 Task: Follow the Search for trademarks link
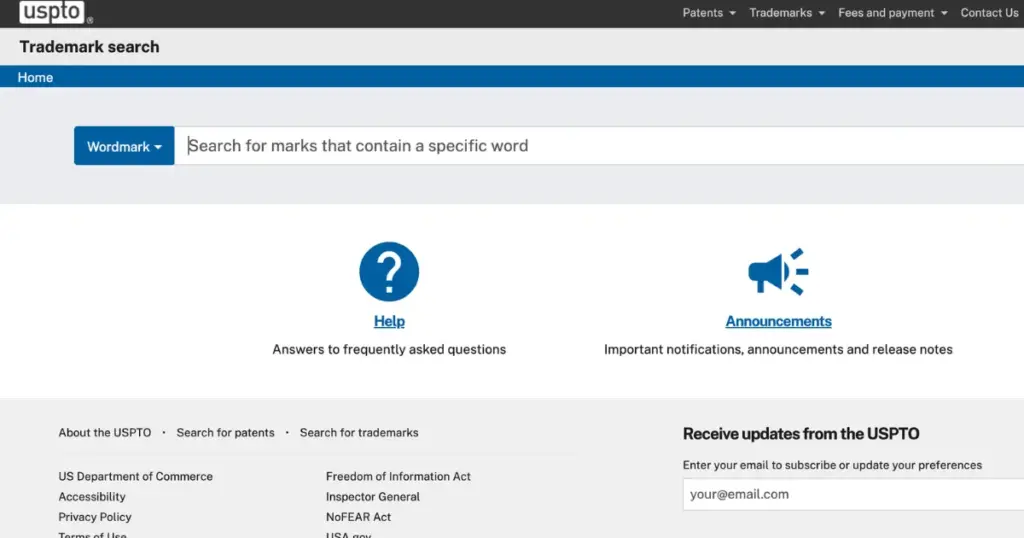tap(359, 433)
